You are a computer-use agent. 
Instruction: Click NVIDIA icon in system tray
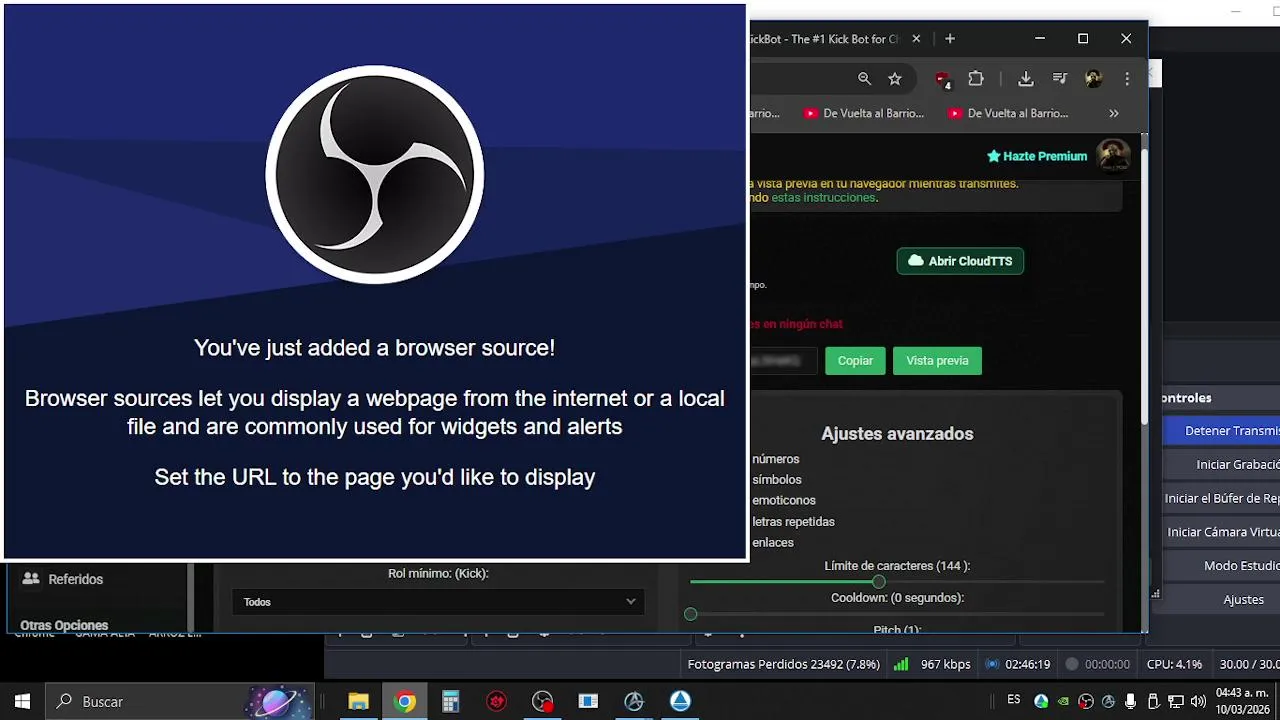coord(1064,701)
